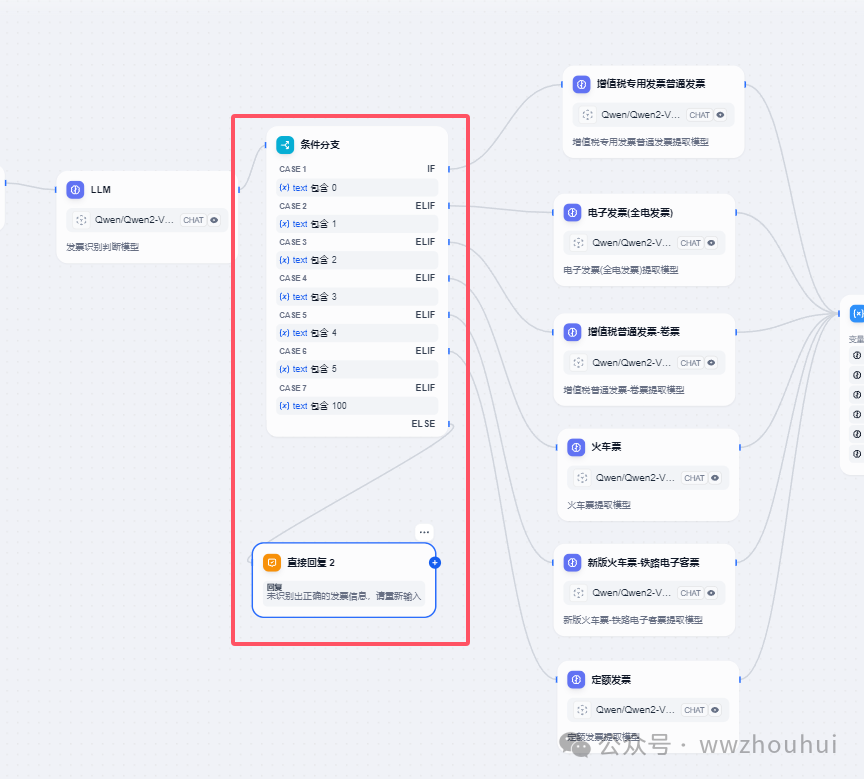The image size is (864, 779).
Task: Open the ... menu above 直接回复 2
Action: (x=424, y=531)
